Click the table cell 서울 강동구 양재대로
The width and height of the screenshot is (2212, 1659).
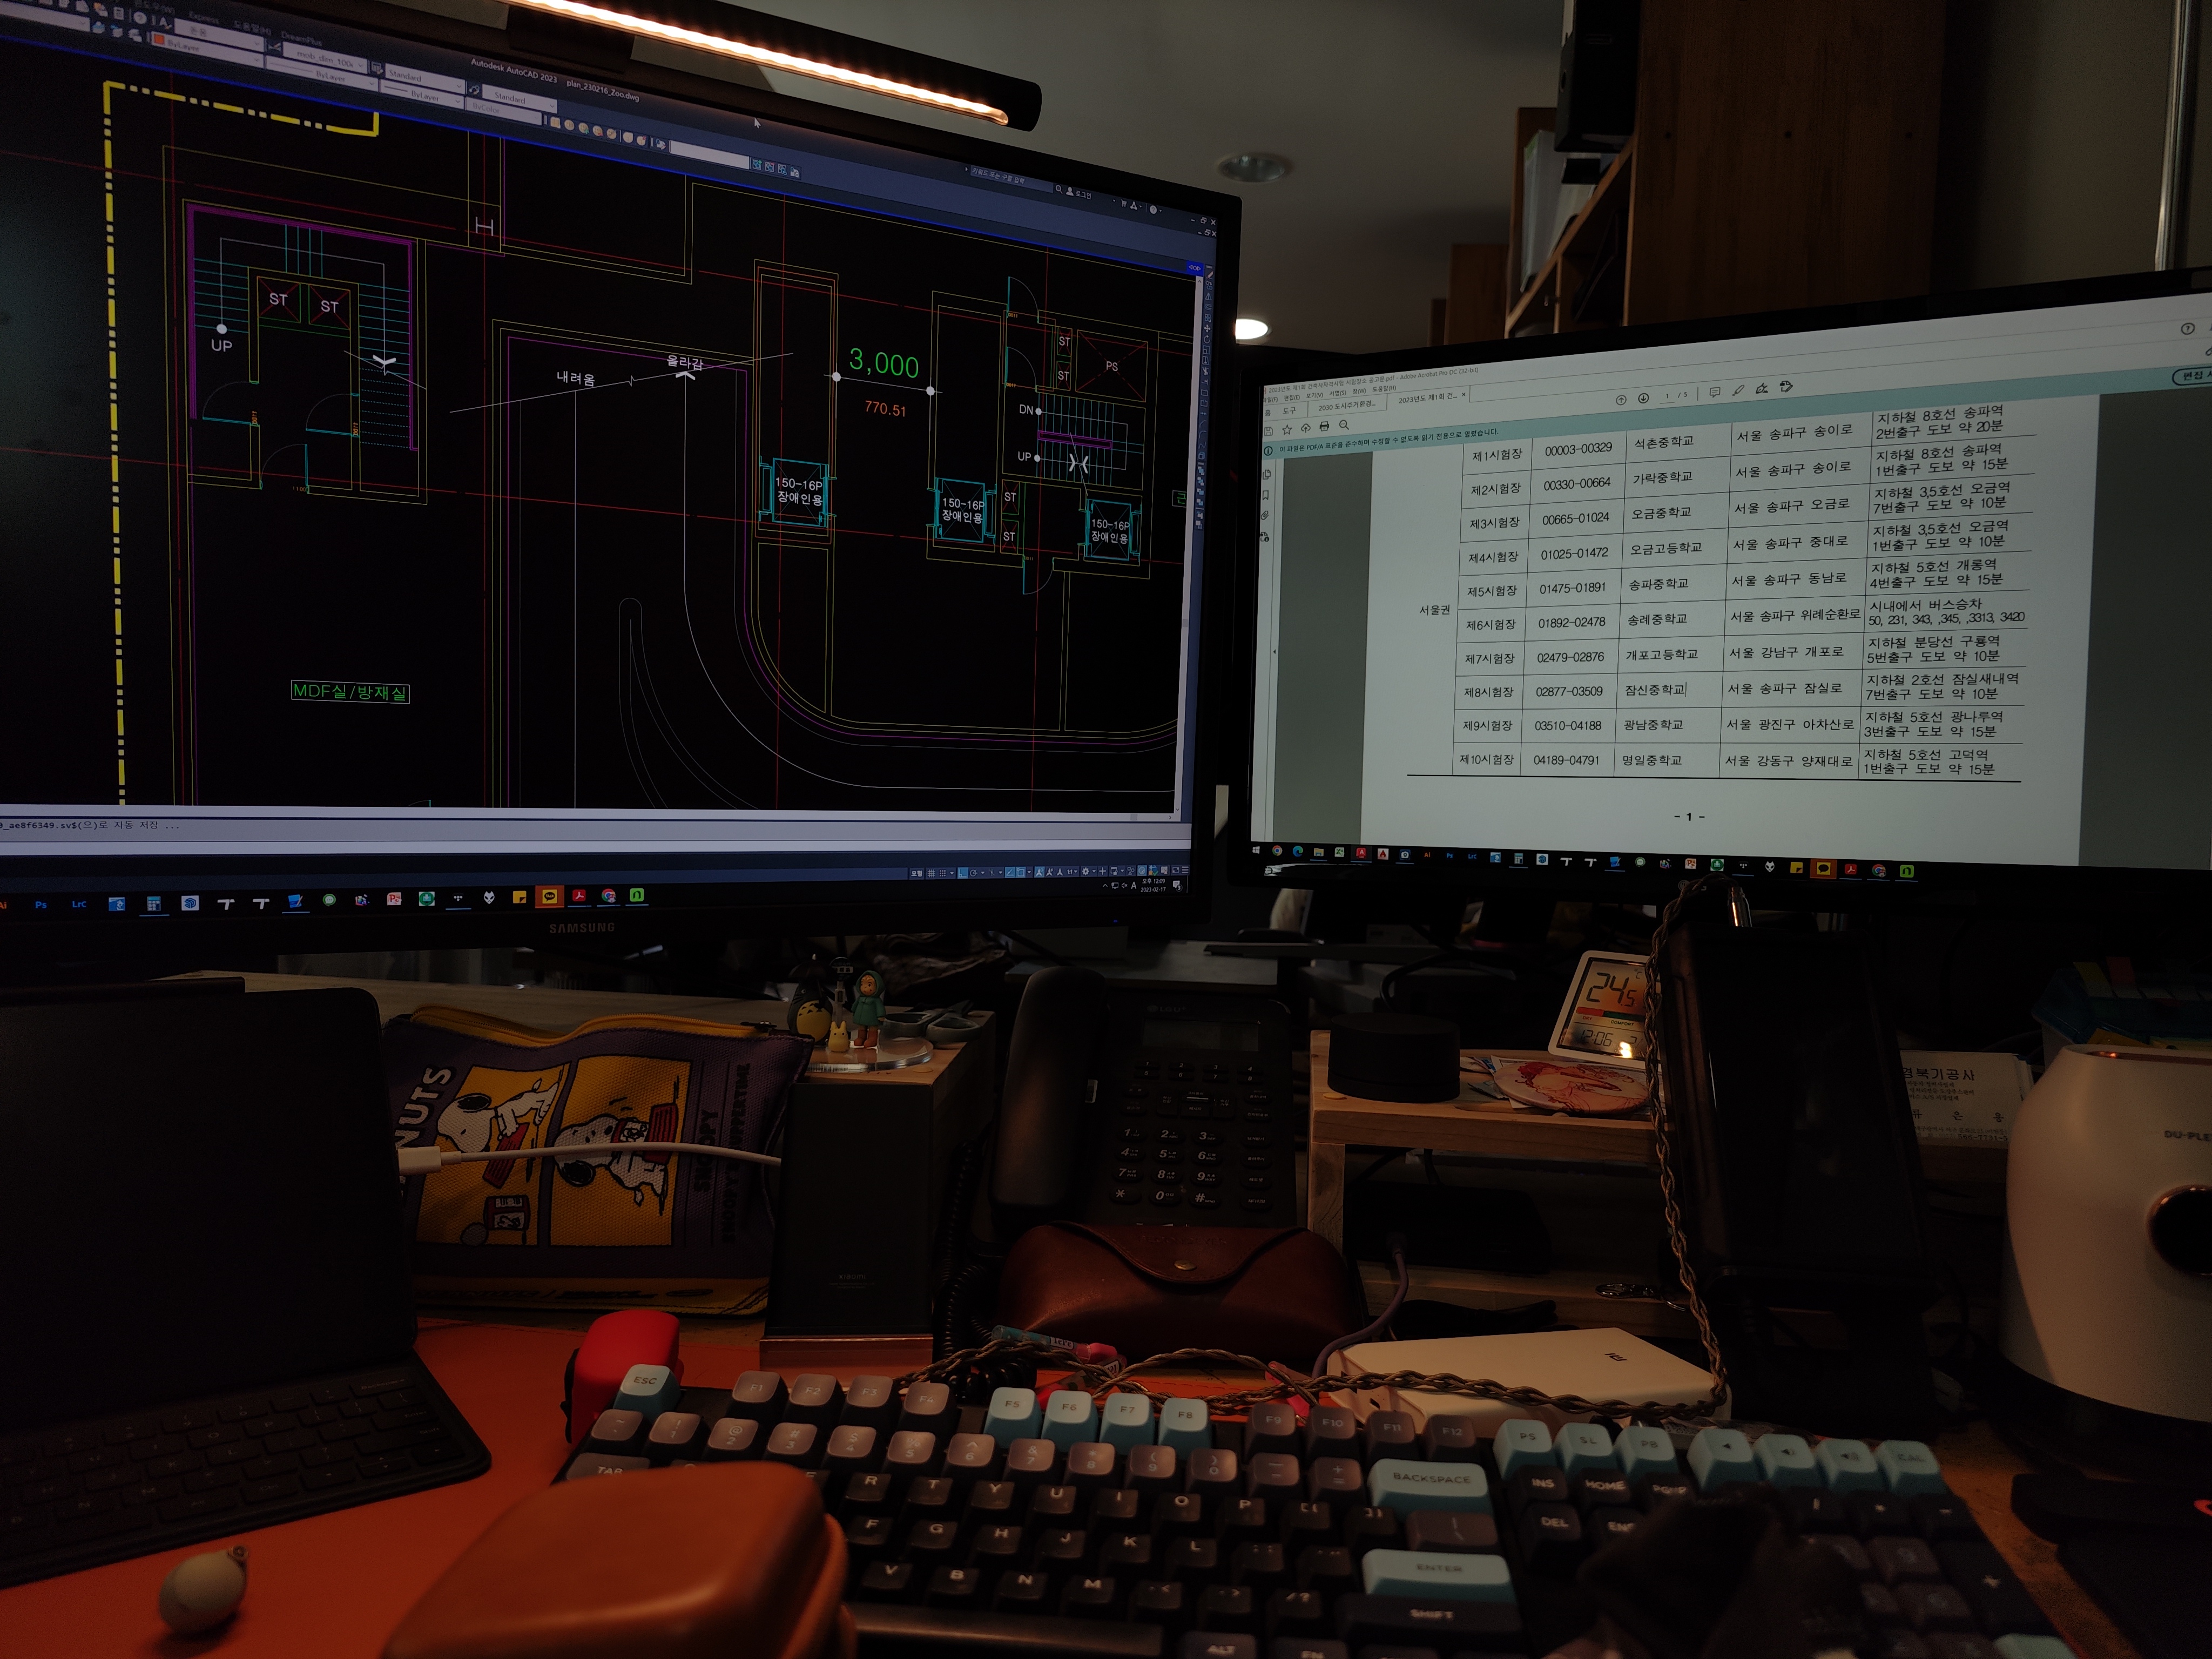[1788, 760]
